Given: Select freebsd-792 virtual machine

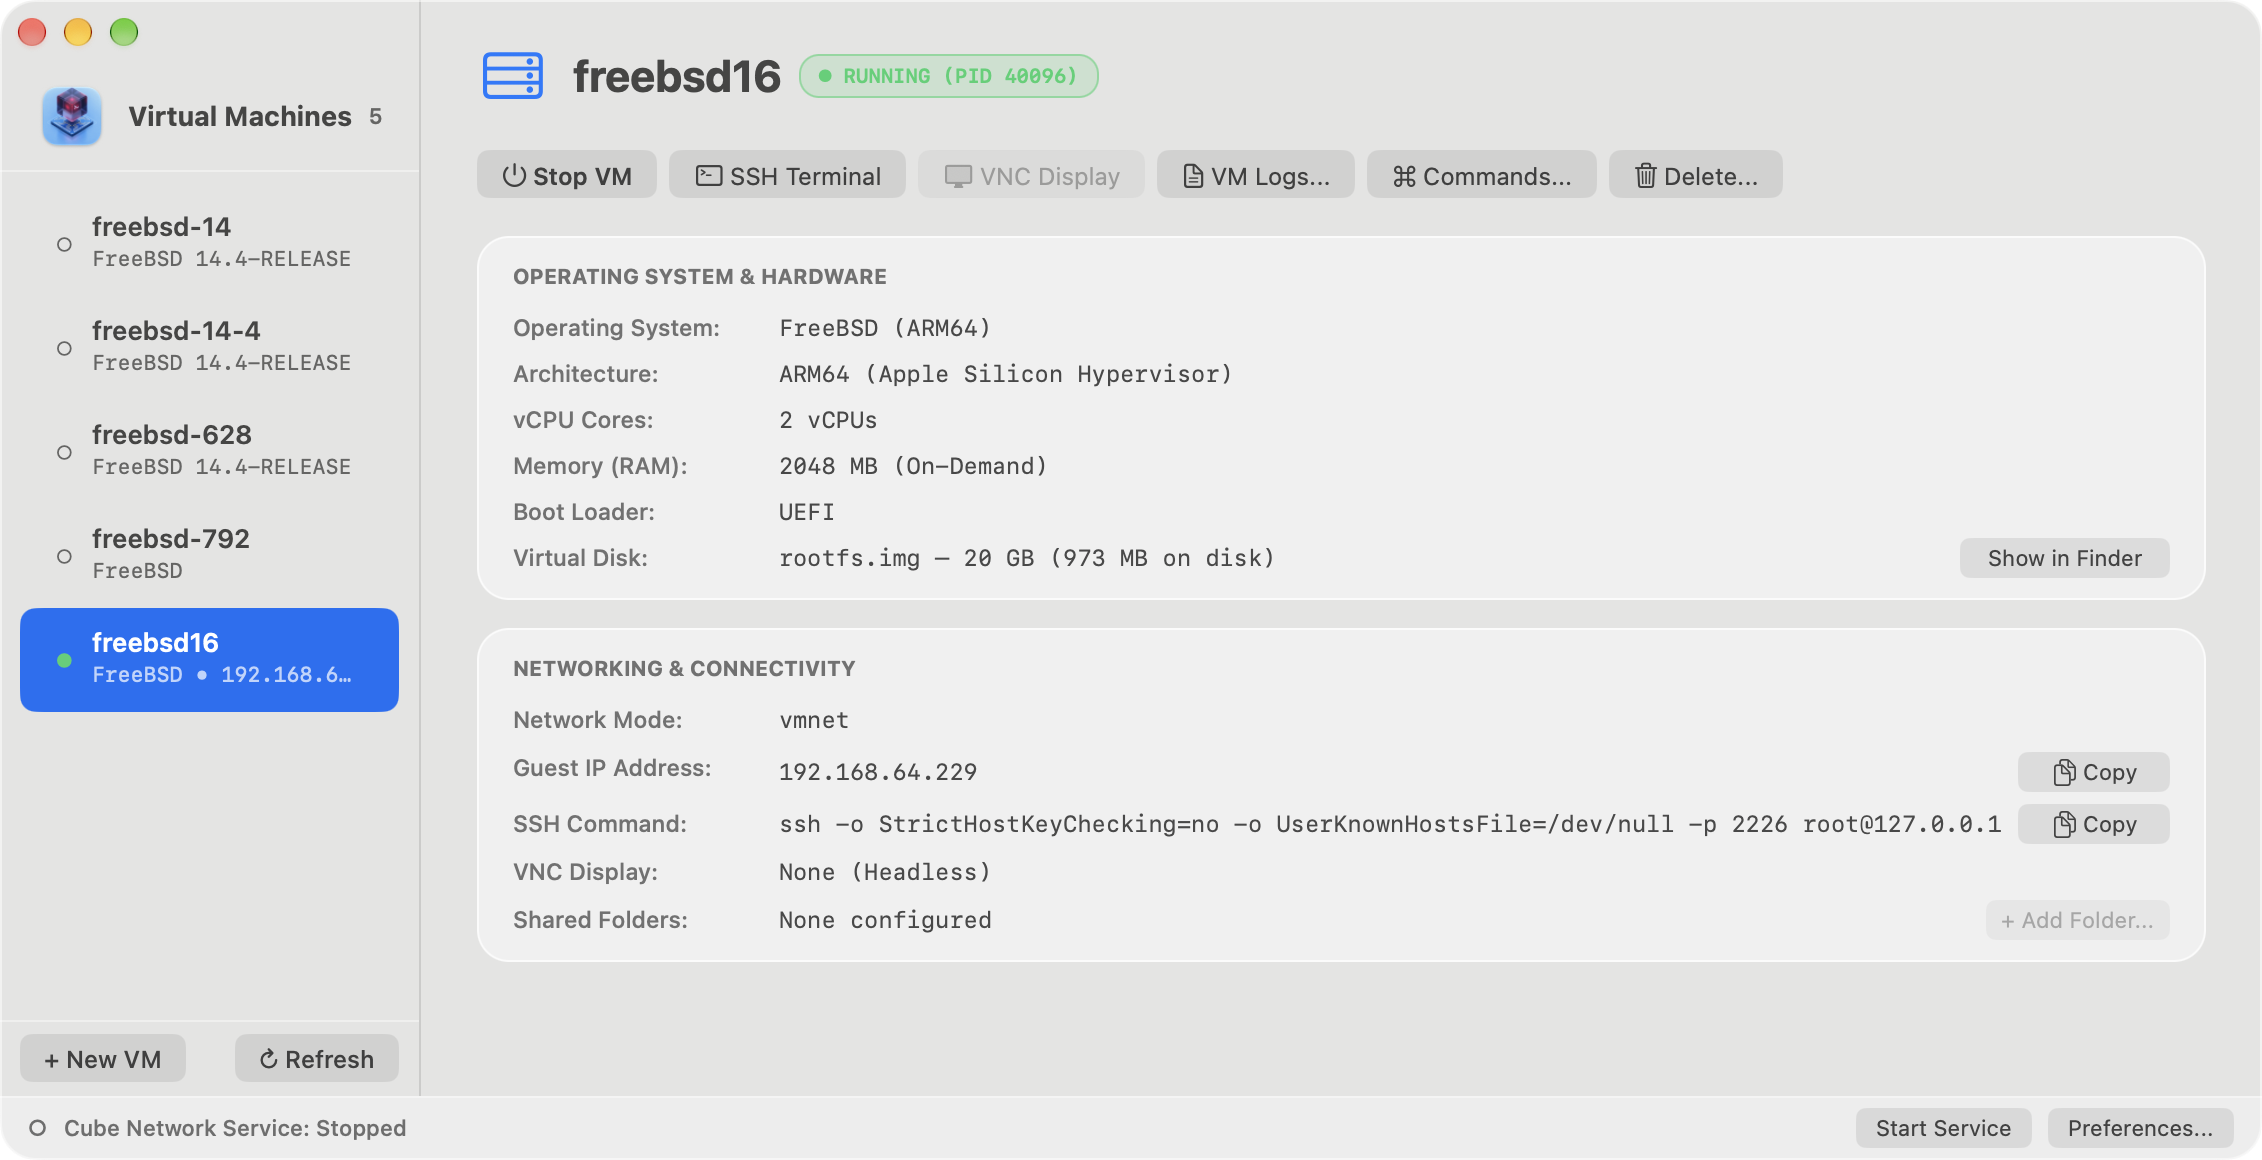Looking at the screenshot, I should pos(210,555).
